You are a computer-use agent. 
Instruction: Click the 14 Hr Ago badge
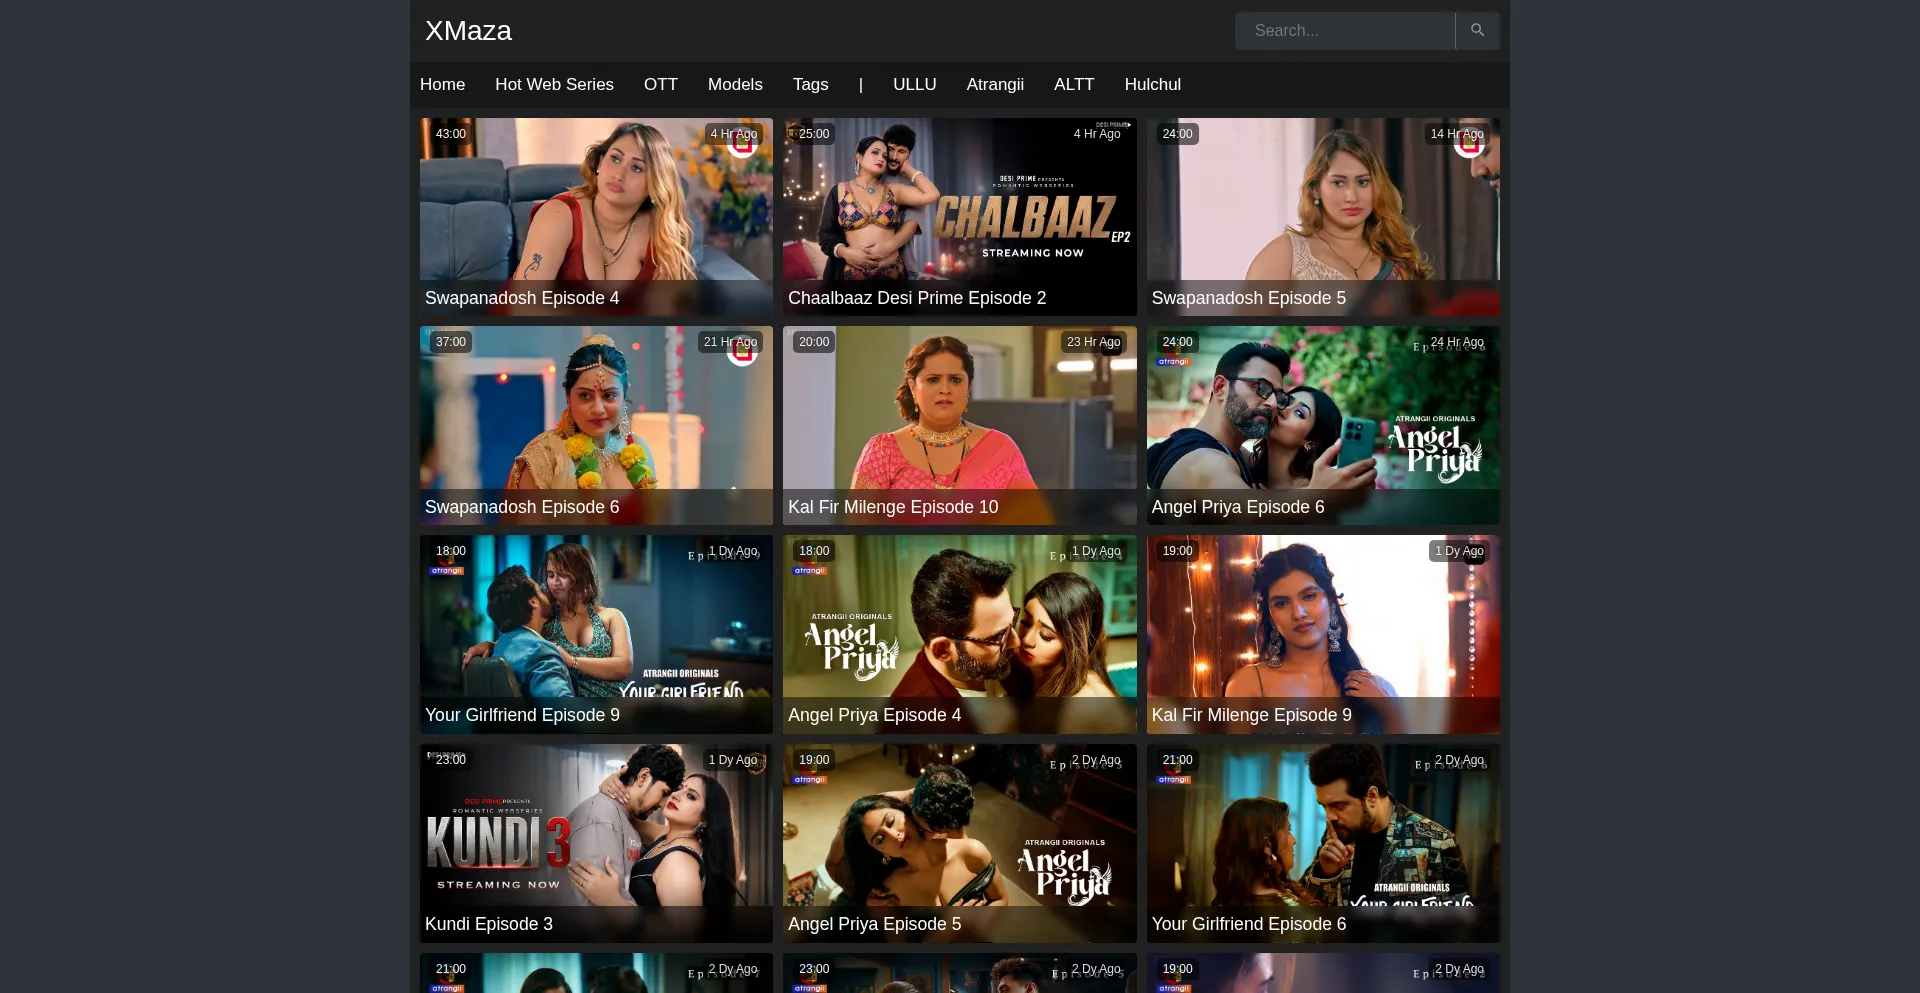(x=1457, y=134)
